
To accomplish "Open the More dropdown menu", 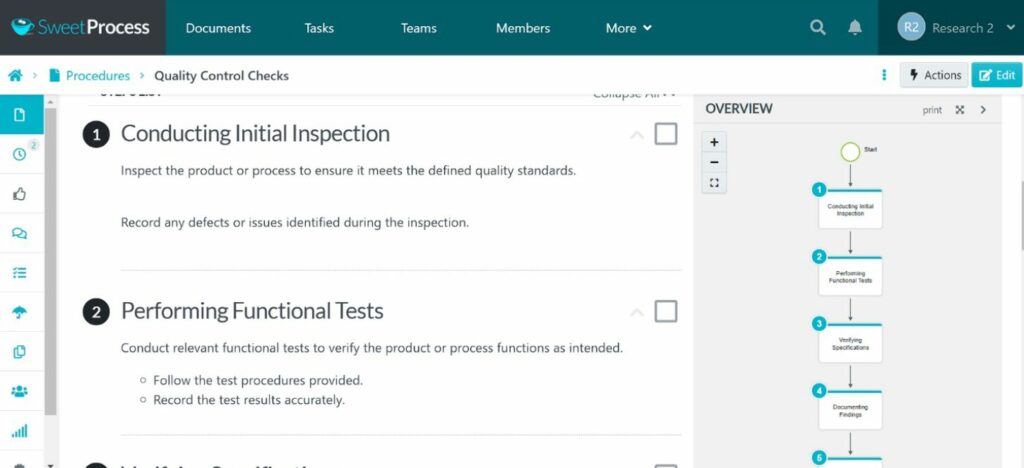I will [x=628, y=28].
